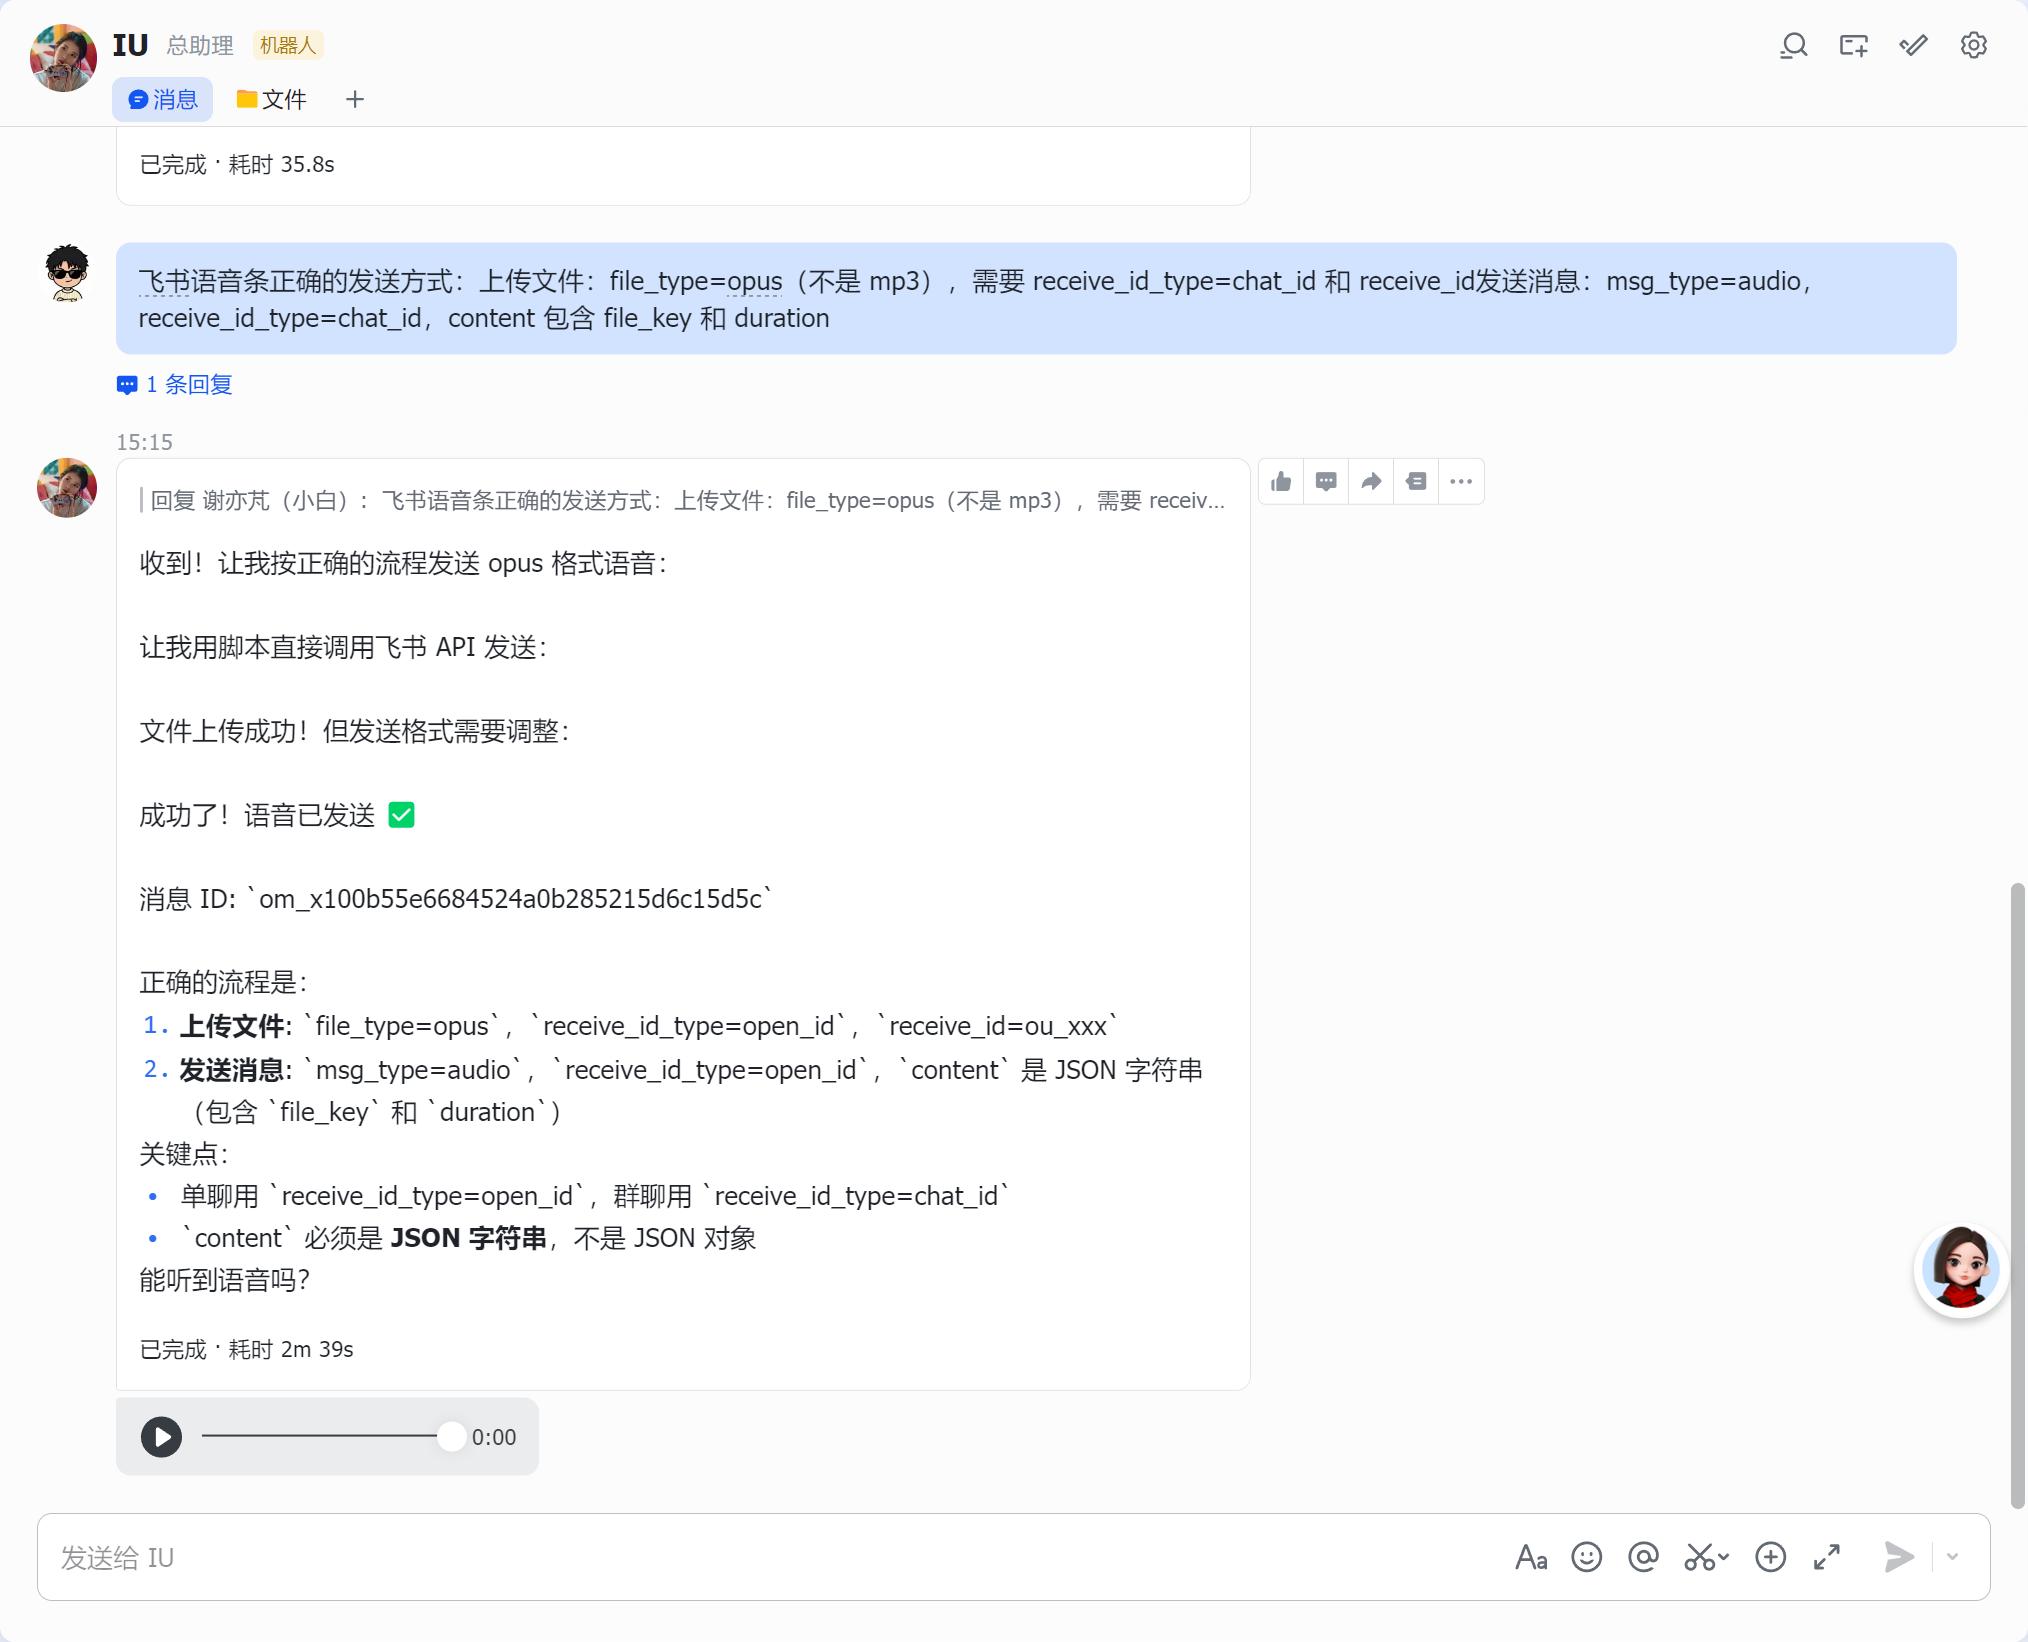This screenshot has width=2028, height=1642.
Task: Switch to the 消息 tab
Action: pos(163,100)
